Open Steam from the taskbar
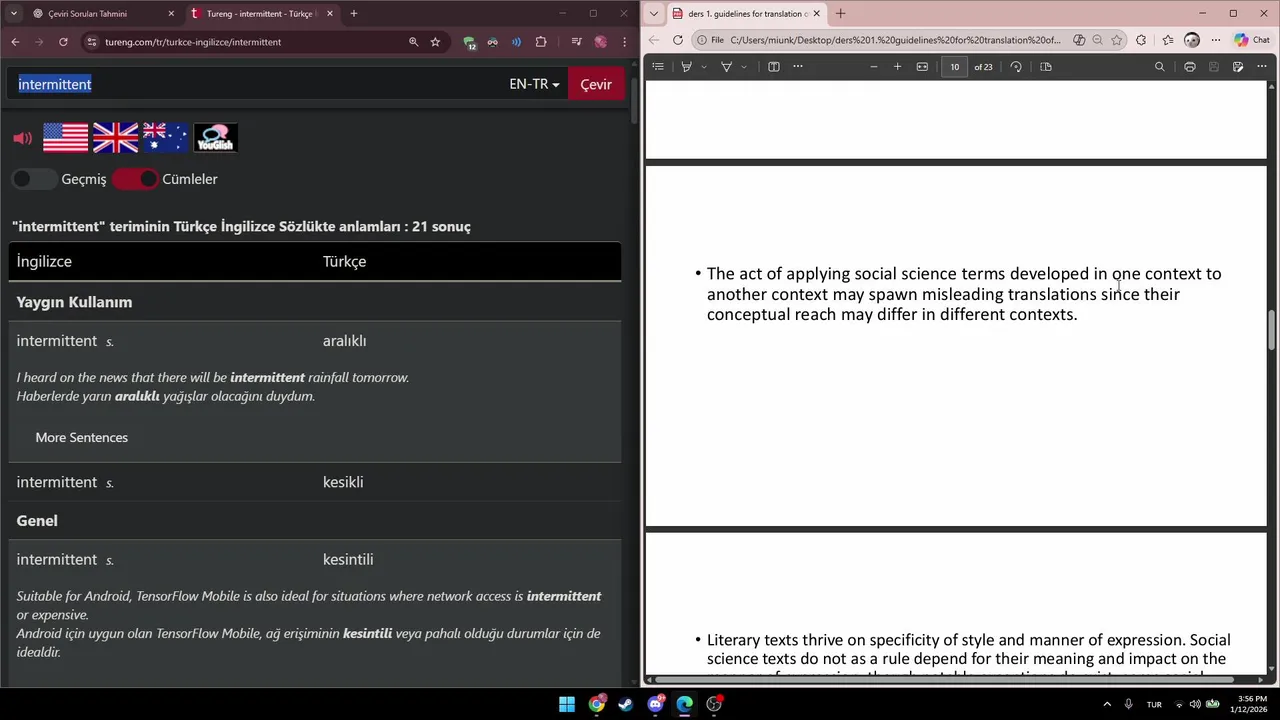The height and width of the screenshot is (720, 1280). click(x=626, y=704)
